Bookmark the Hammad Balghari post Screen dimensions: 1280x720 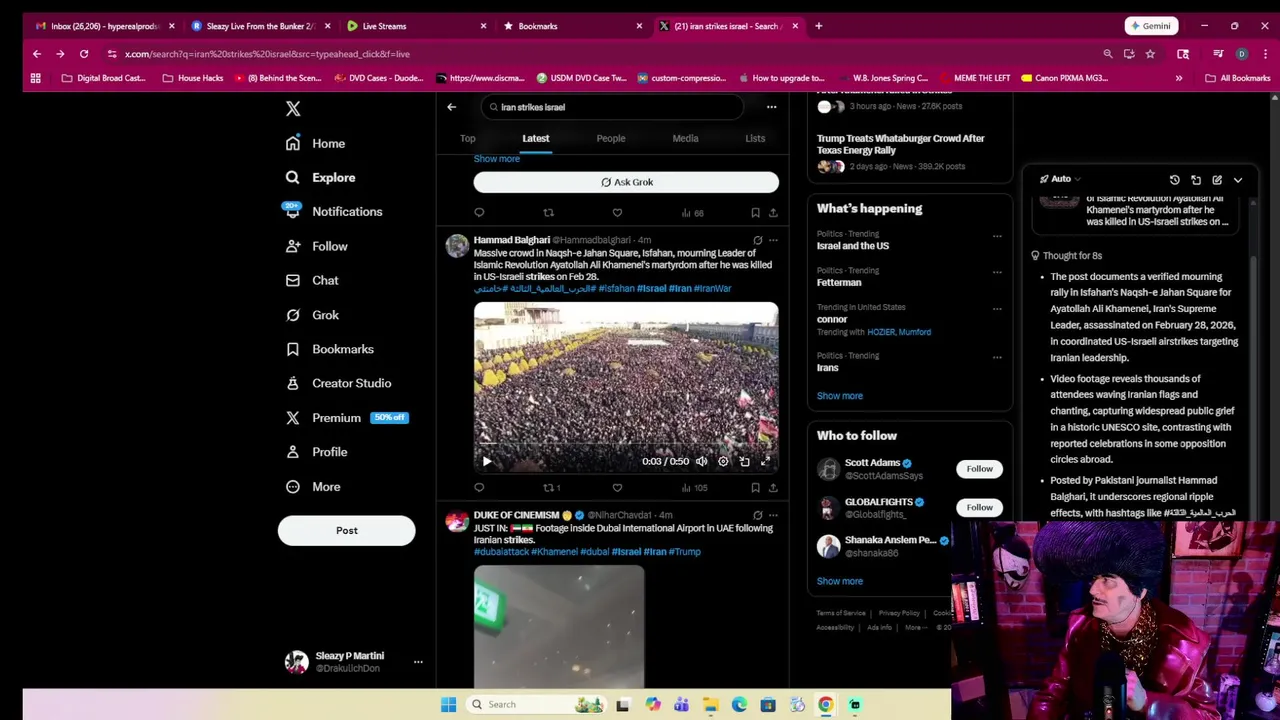[755, 488]
